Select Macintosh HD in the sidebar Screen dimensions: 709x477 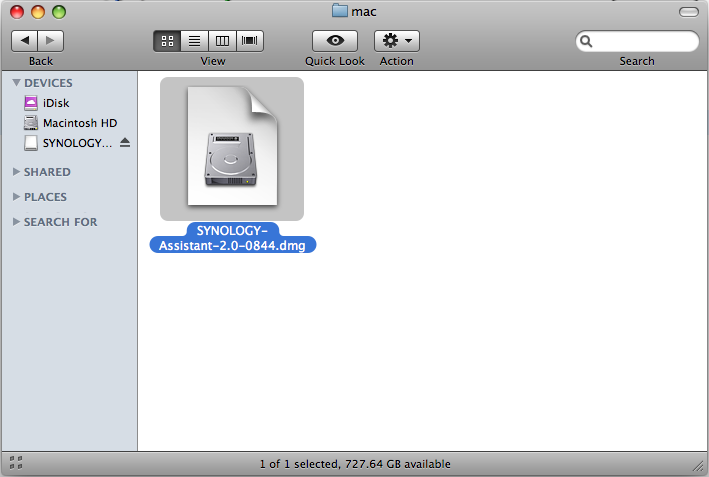[x=70, y=123]
